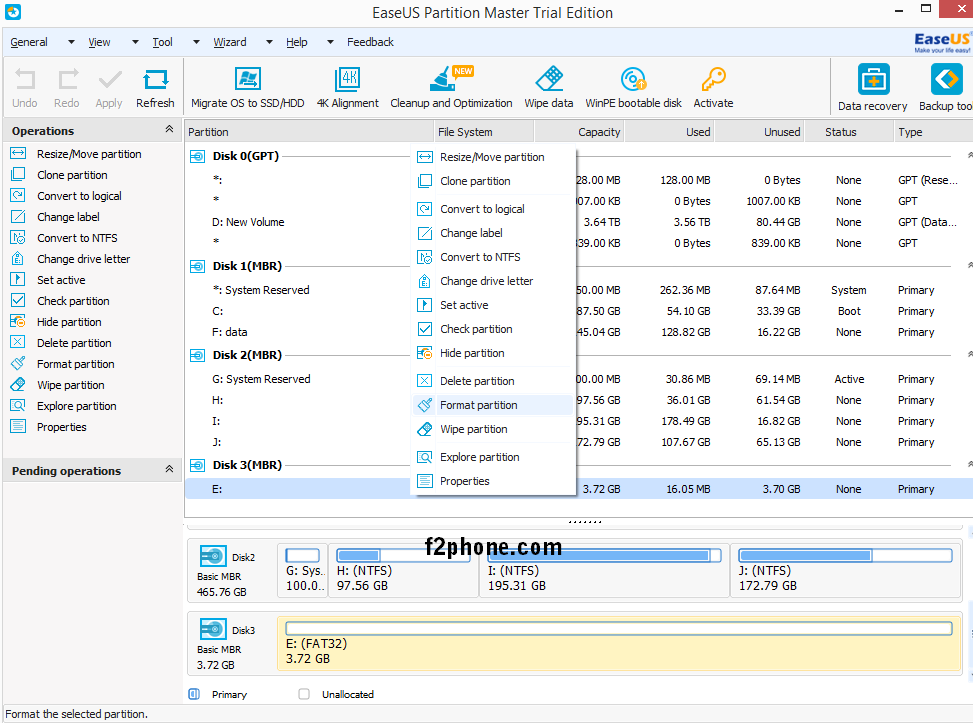Screen dimensions: 973x723
Task: Choose Clone partition in Operations panel
Action: click(72, 175)
